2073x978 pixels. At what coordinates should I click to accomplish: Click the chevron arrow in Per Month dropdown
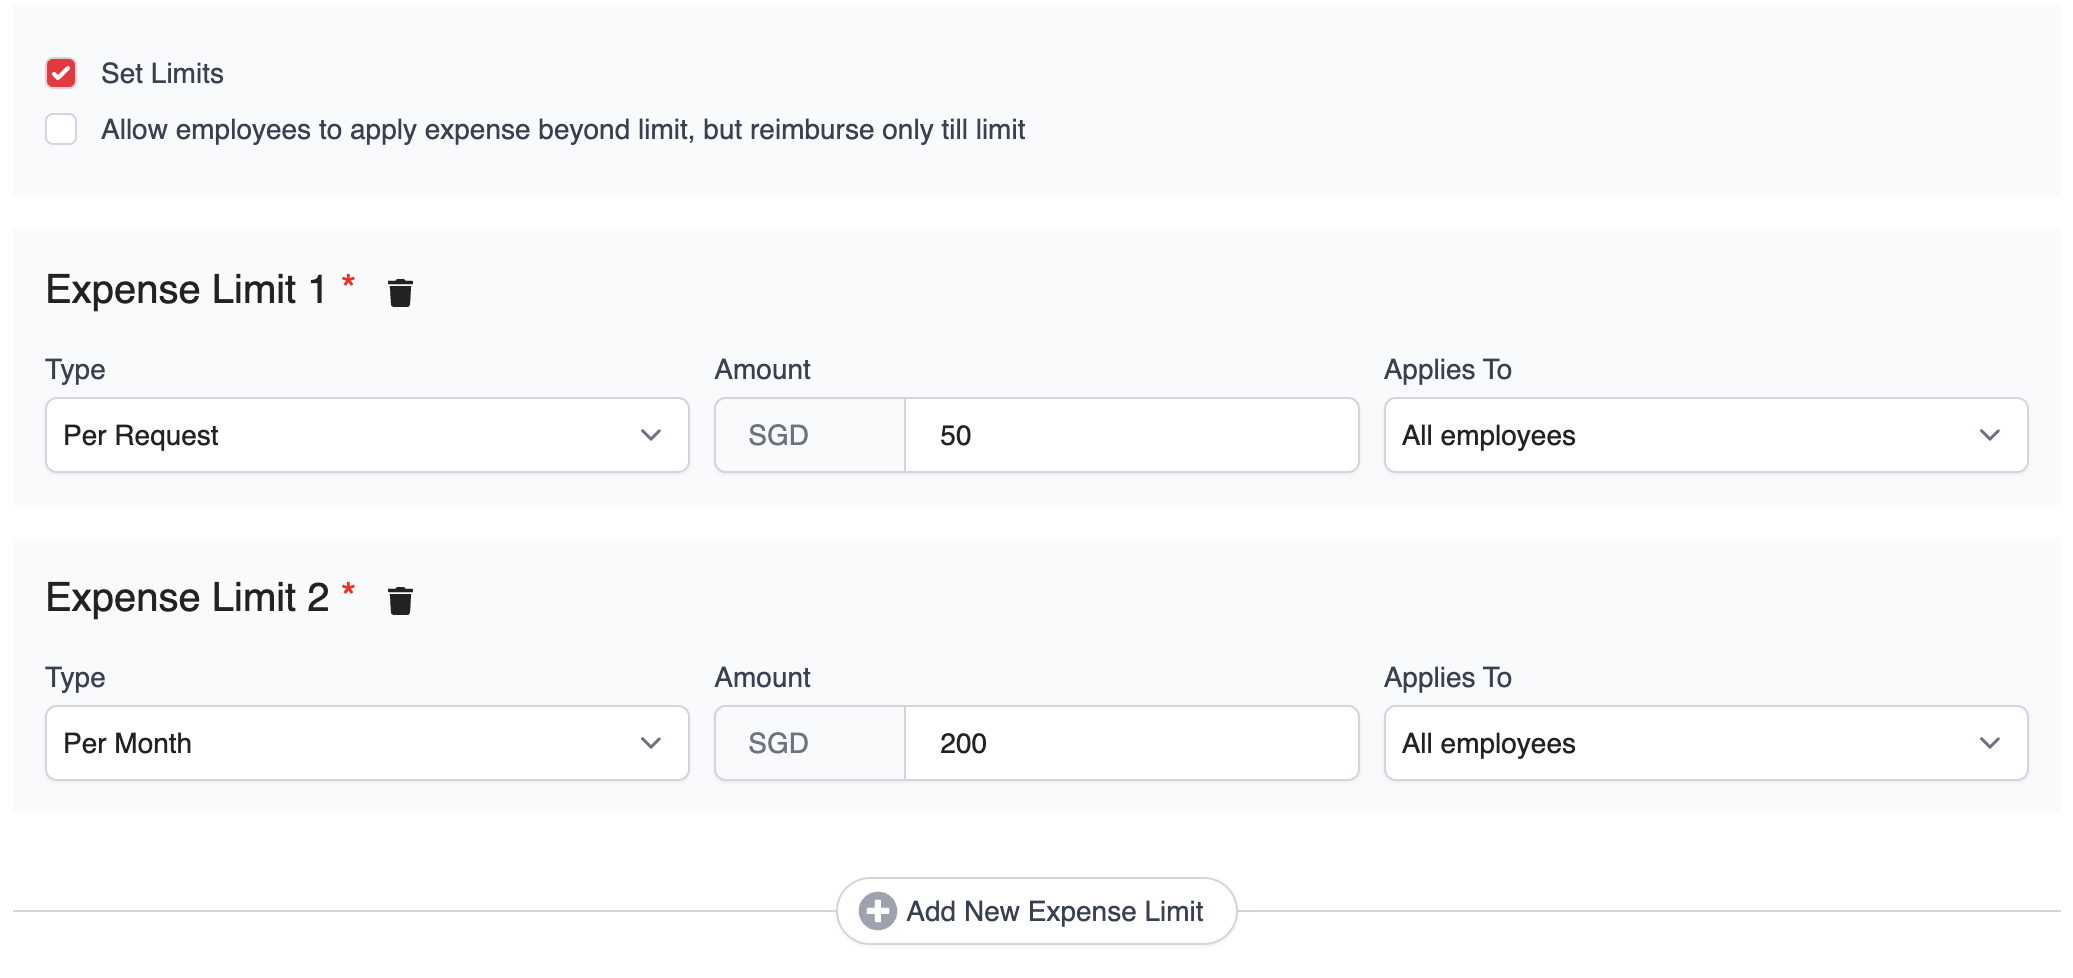click(x=651, y=744)
